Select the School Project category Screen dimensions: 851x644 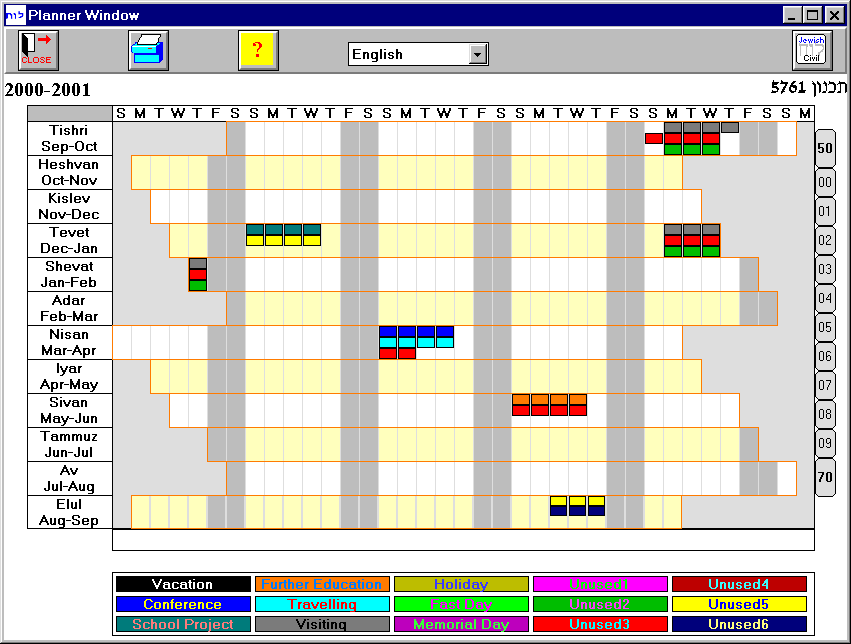183,624
